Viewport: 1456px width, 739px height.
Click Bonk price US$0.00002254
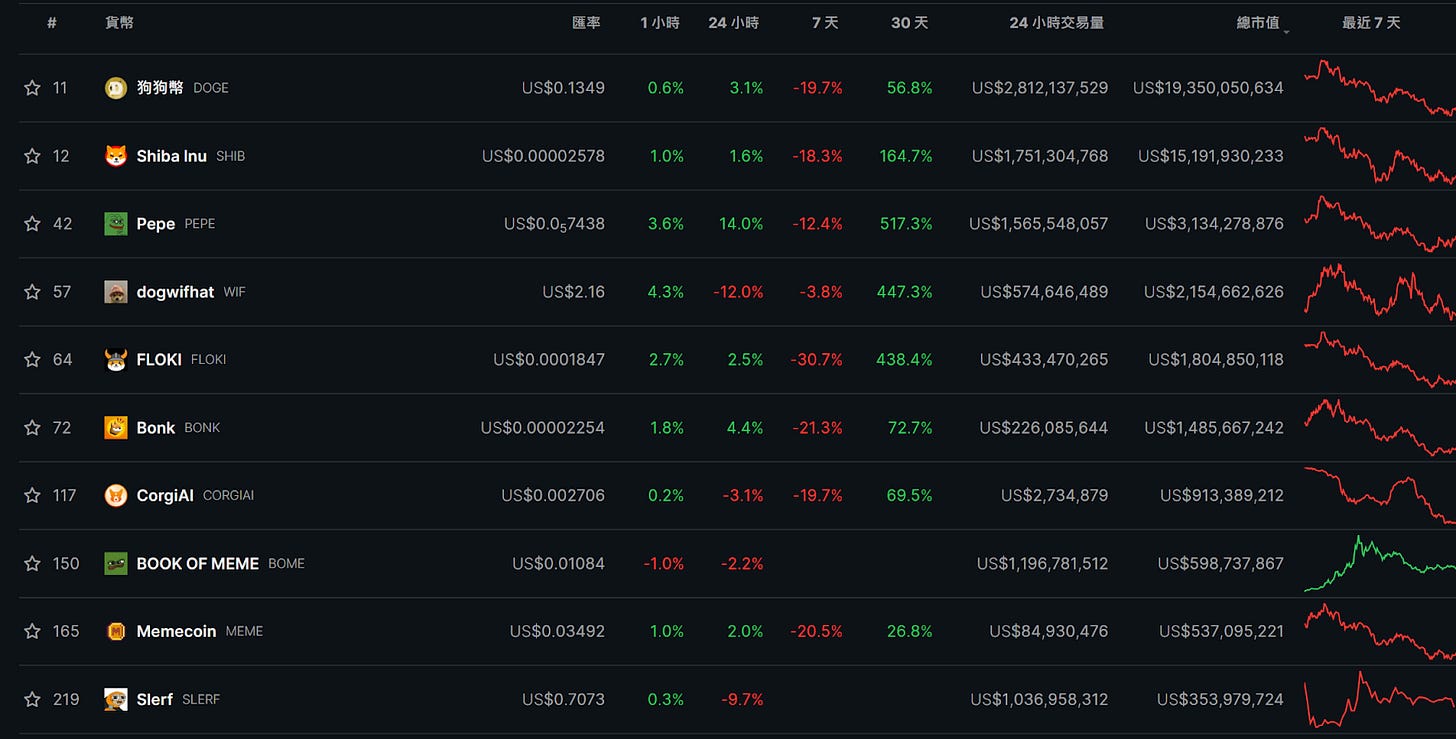point(543,428)
